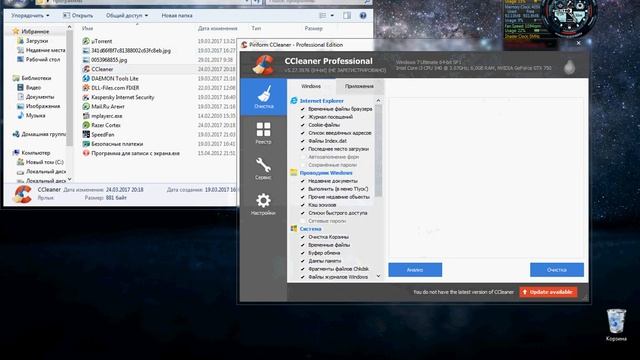Uncheck Буфер обмена option
Screen dimensions: 640x360
click(302, 253)
